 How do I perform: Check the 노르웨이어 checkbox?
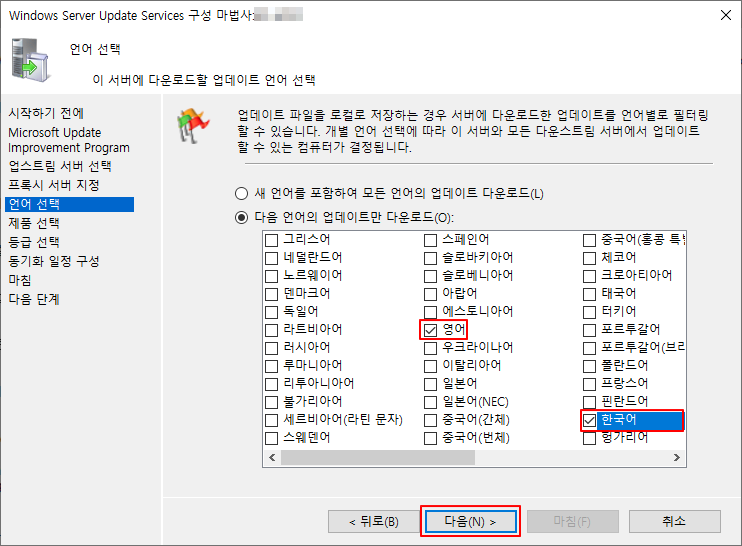pyautogui.click(x=271, y=276)
